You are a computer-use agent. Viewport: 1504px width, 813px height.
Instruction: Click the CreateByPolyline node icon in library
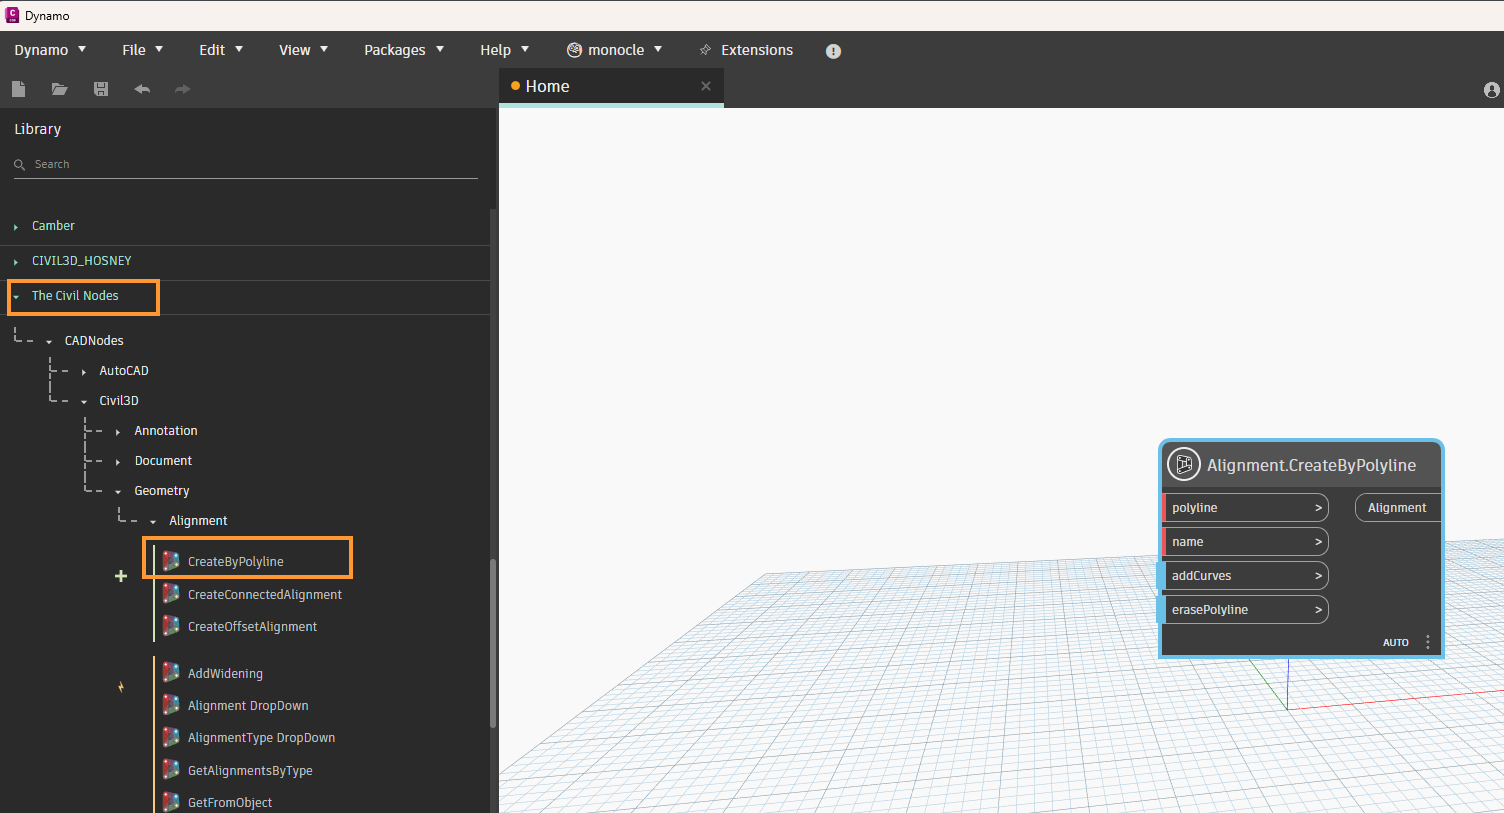pyautogui.click(x=171, y=561)
